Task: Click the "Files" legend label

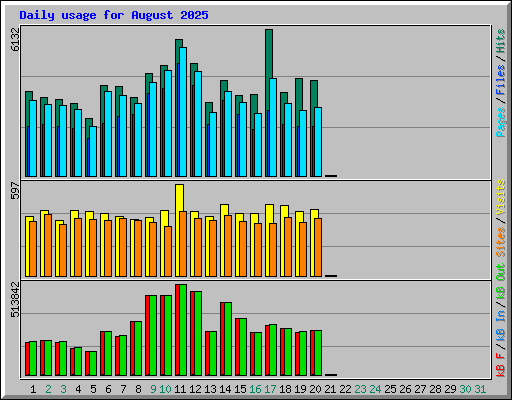Action: pyautogui.click(x=501, y=79)
